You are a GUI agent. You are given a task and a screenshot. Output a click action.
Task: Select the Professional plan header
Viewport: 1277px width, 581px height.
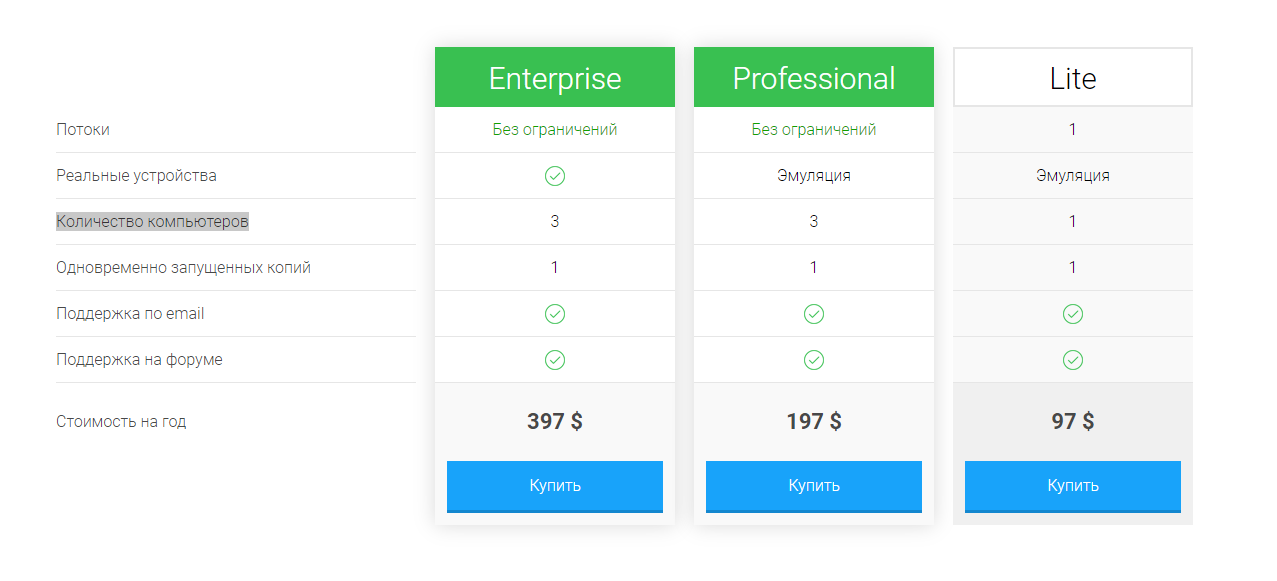[x=814, y=78]
